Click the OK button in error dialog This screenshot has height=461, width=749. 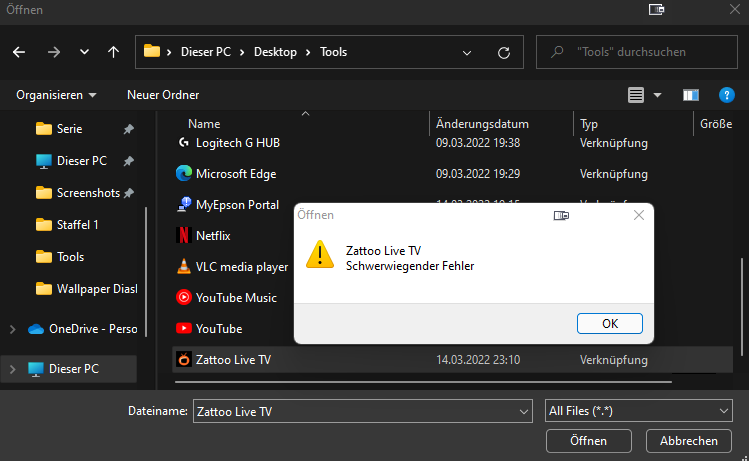tap(610, 323)
